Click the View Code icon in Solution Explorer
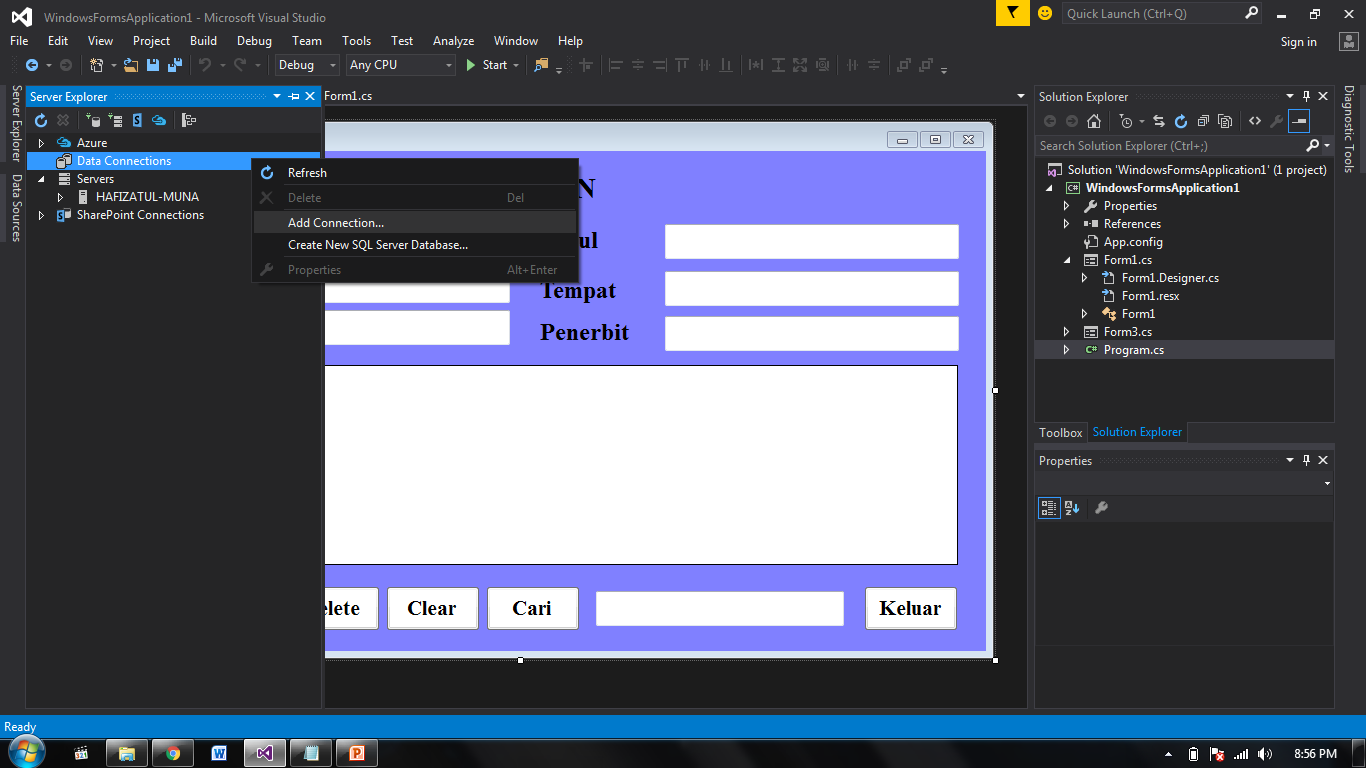The image size is (1366, 768). 1254,121
